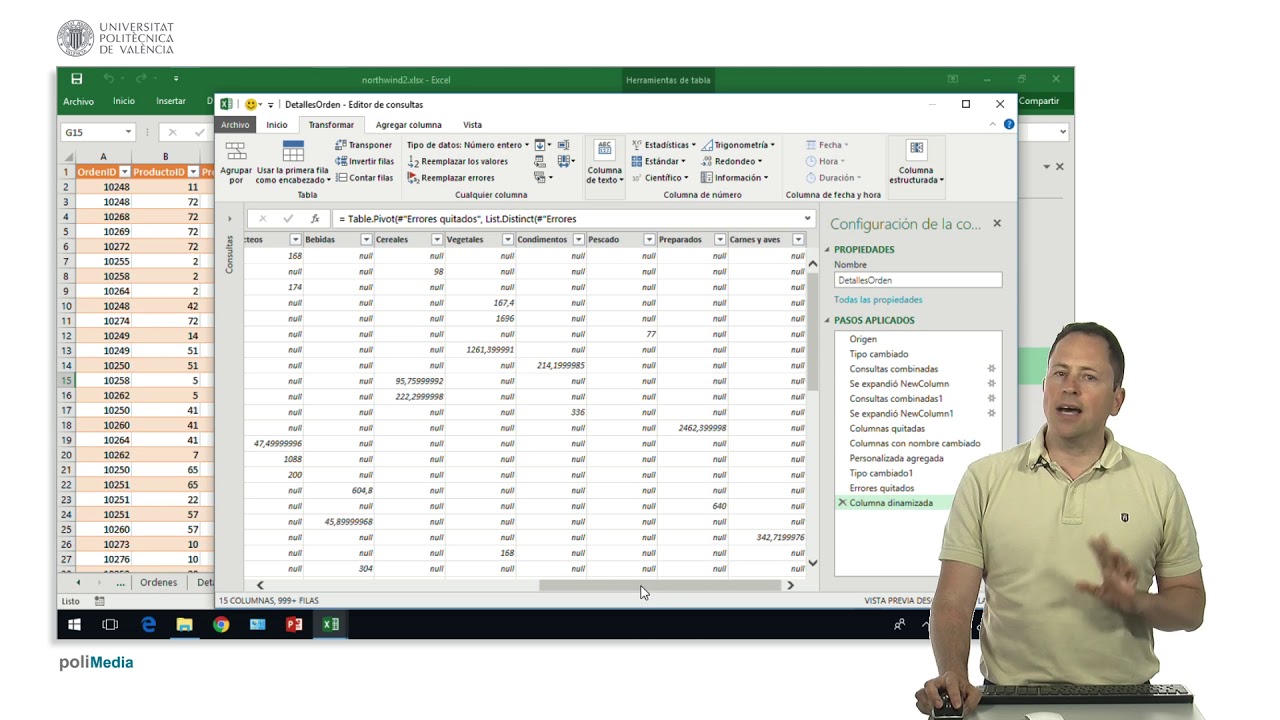Screen dimensions: 1280x720
Task: Open settings gear for Consultas combinadas
Action: [992, 369]
